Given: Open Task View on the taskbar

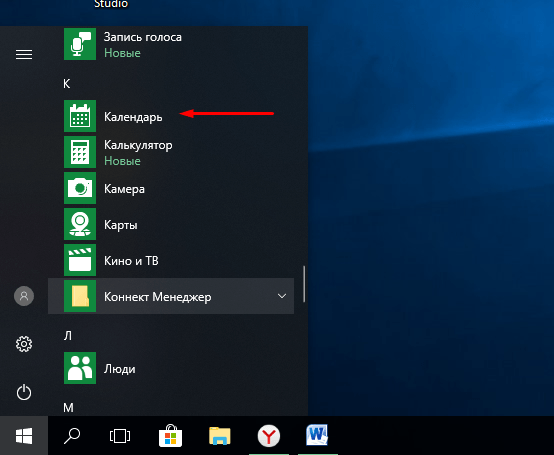Looking at the screenshot, I should 120,436.
